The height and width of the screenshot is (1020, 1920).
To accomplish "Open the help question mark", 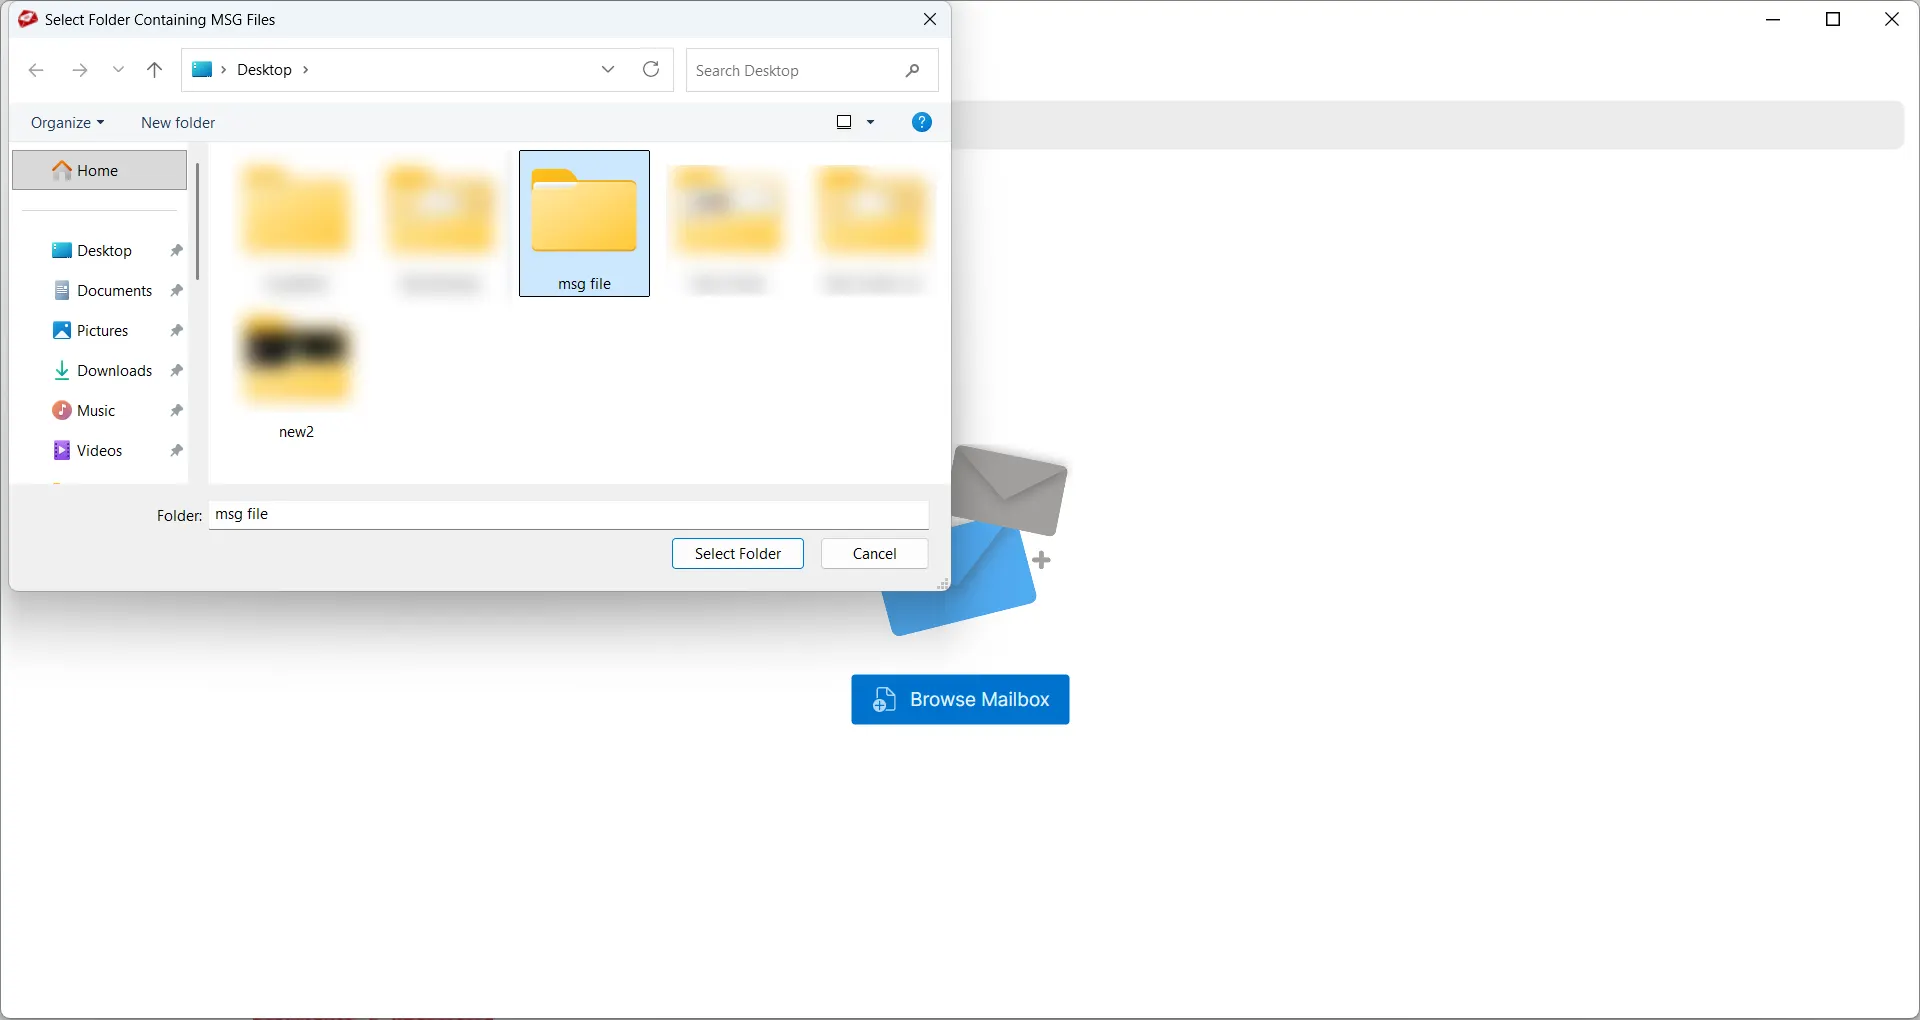I will pos(921,122).
